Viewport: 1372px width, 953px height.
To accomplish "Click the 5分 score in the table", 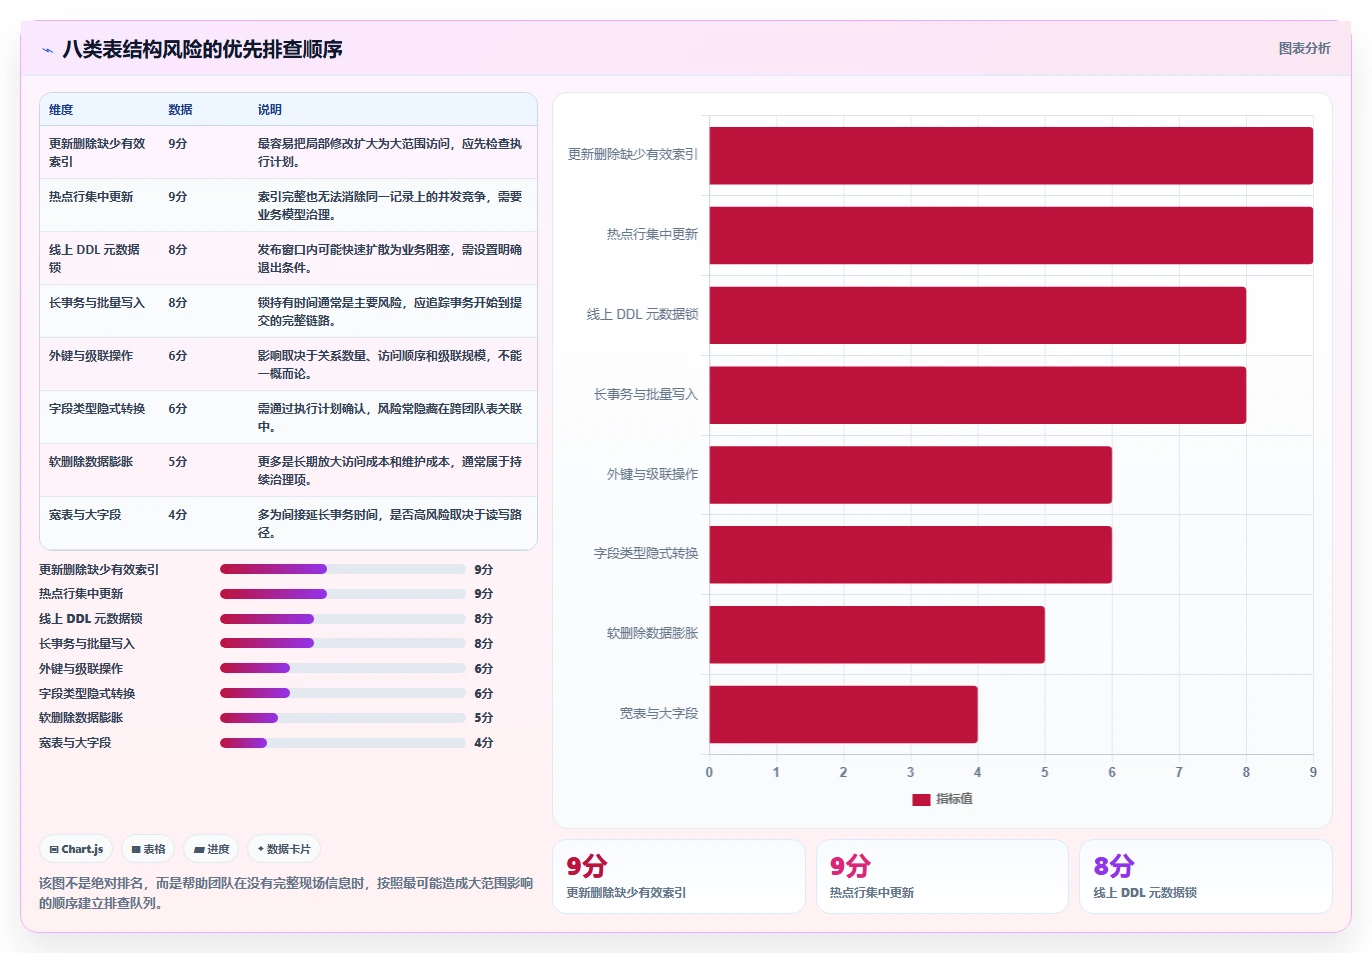I will click(178, 462).
